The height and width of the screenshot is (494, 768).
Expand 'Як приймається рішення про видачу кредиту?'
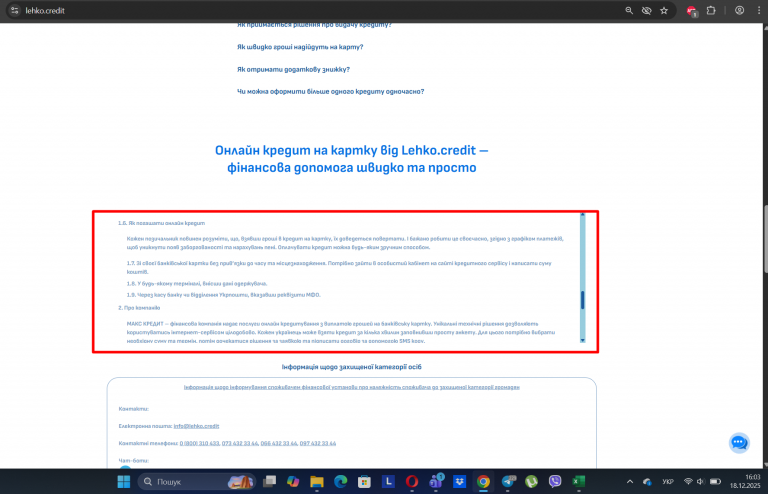pyautogui.click(x=314, y=25)
